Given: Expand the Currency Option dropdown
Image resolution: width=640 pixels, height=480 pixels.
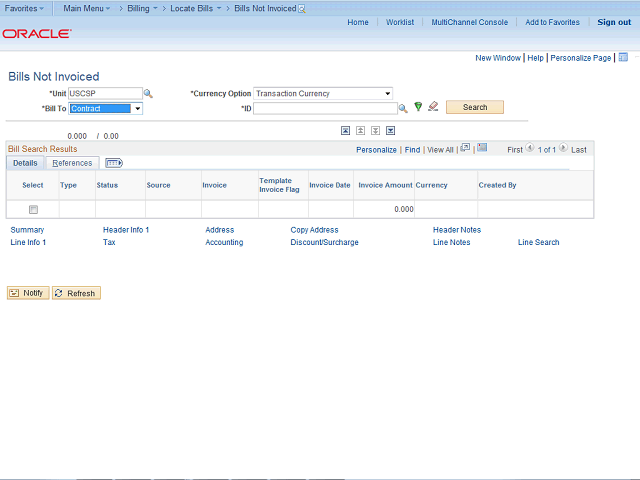Looking at the screenshot, I should coord(387,94).
